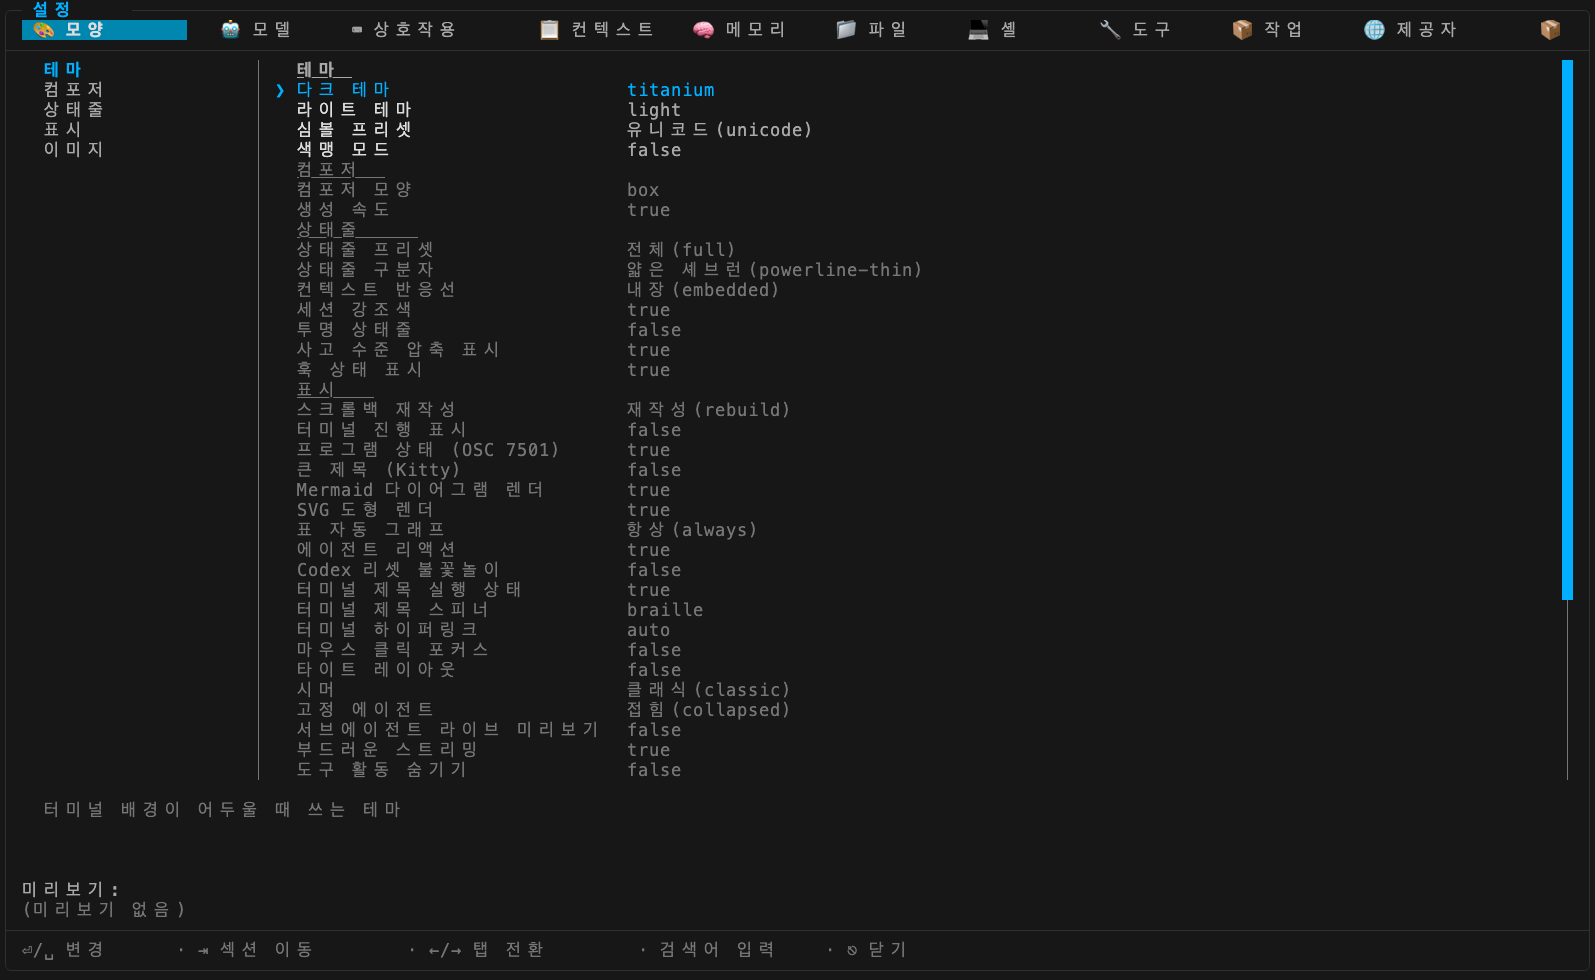Screen dimensions: 1595x980
Task: Click the 탭 전환 footer hint
Action: click(x=486, y=949)
